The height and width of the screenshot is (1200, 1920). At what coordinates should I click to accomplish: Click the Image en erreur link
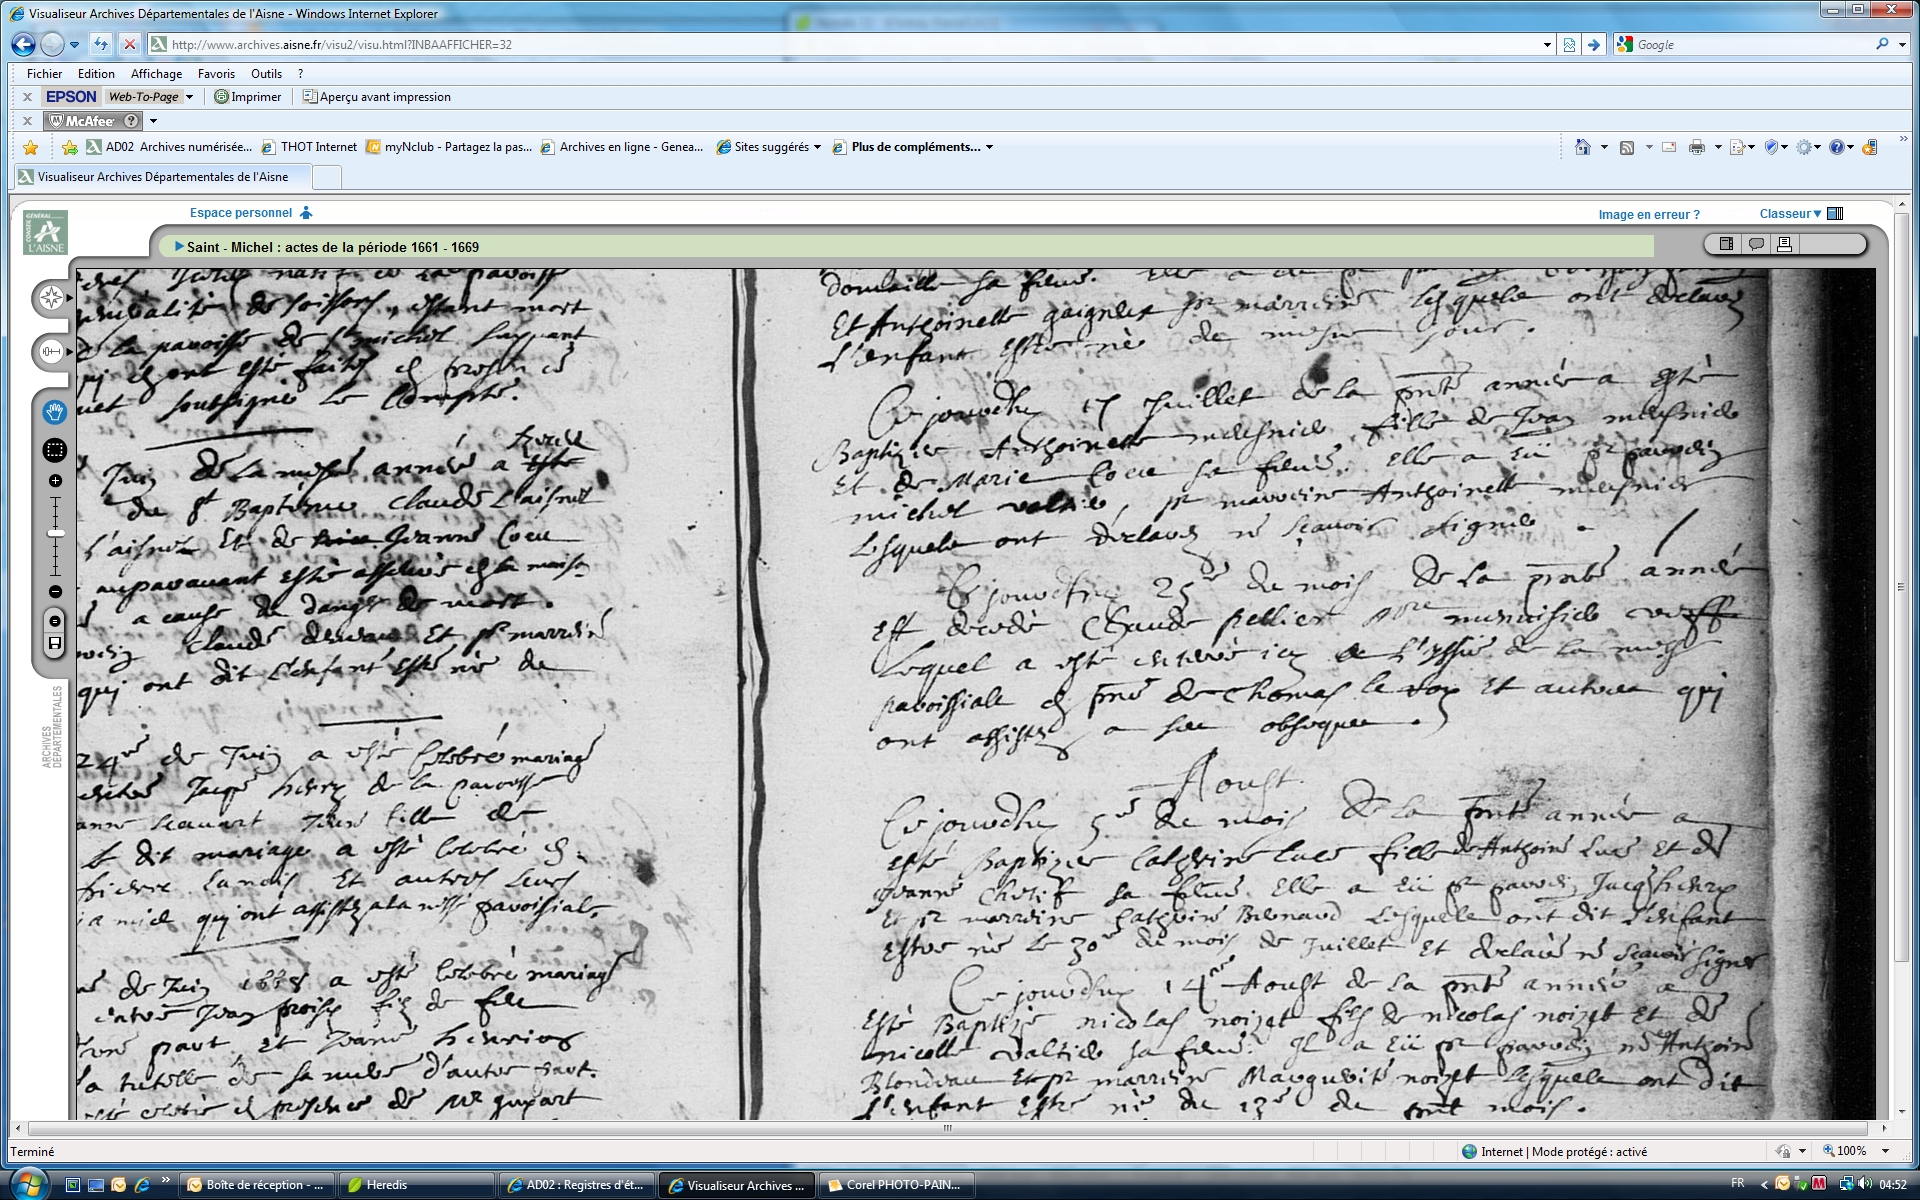(x=1648, y=214)
